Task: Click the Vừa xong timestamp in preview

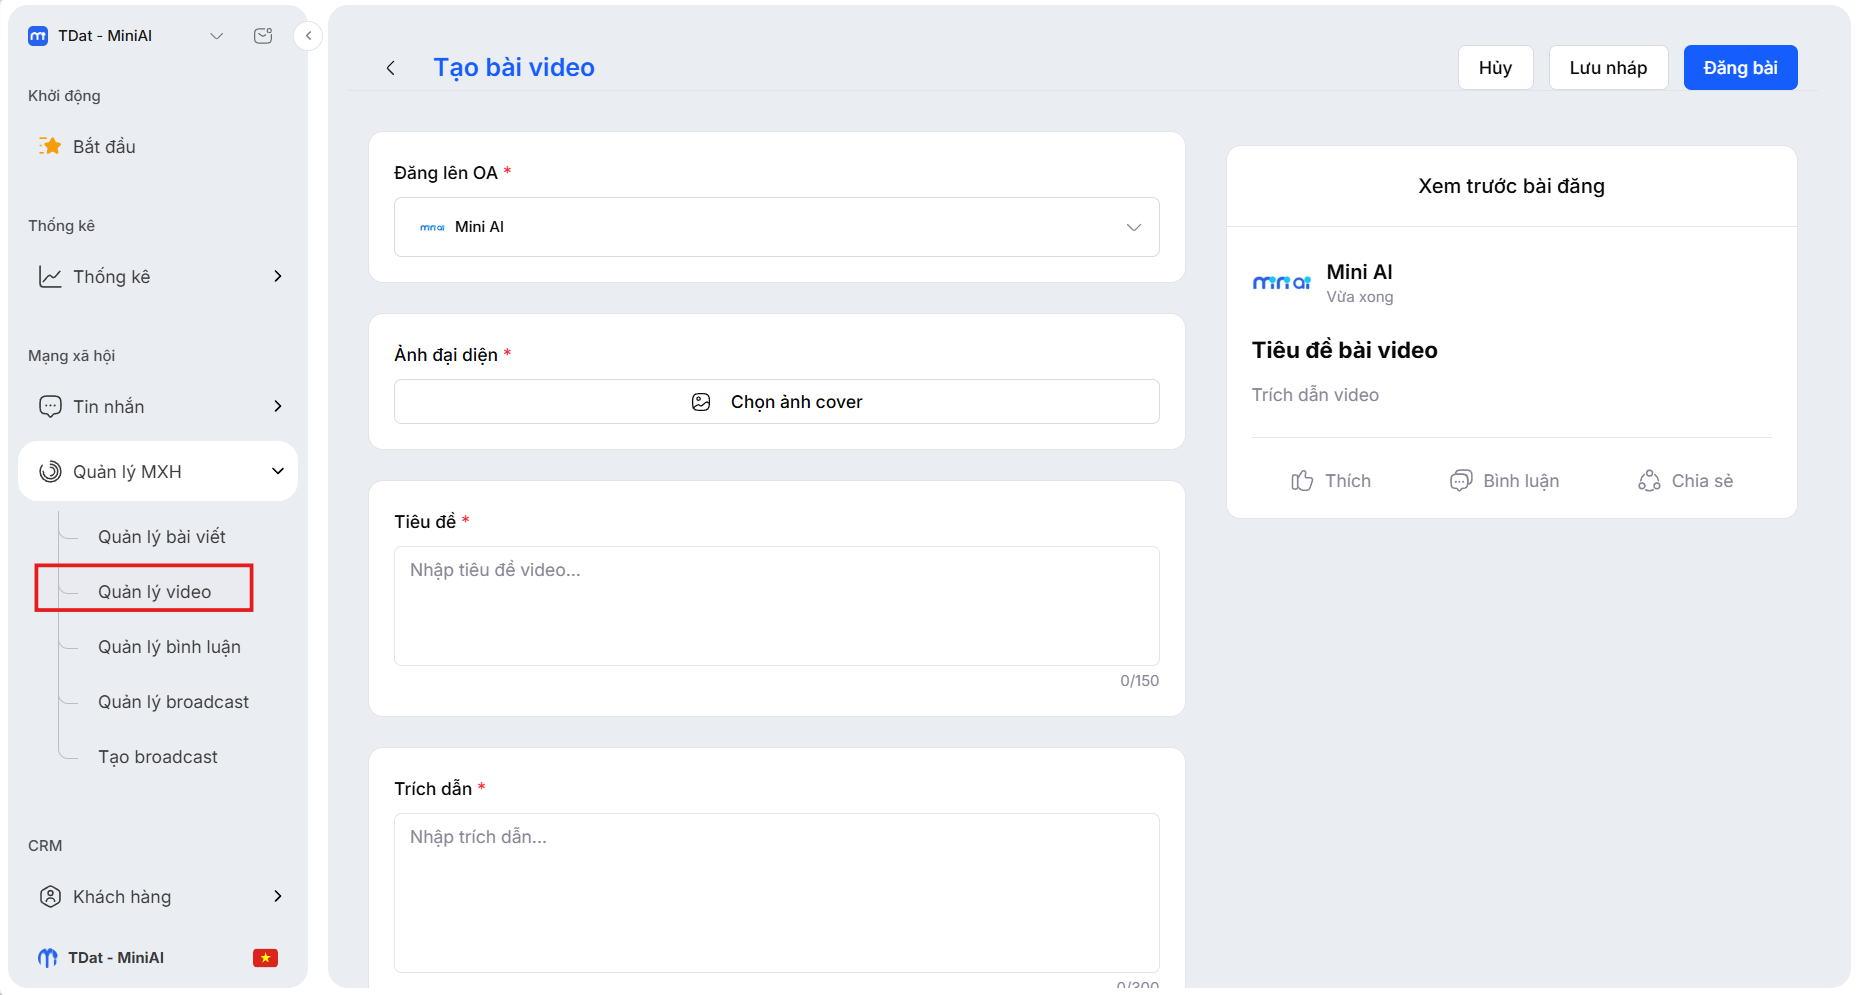Action: 1359,297
